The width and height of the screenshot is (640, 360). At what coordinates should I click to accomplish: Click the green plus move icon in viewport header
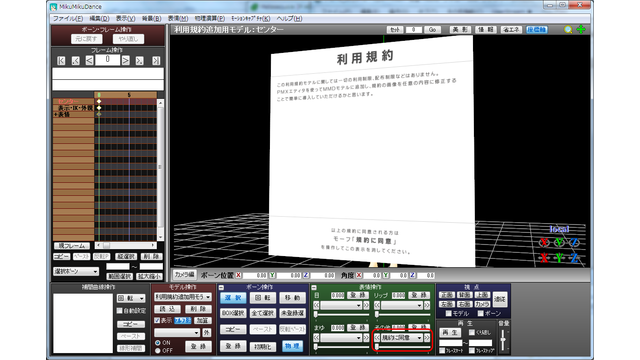581,29
